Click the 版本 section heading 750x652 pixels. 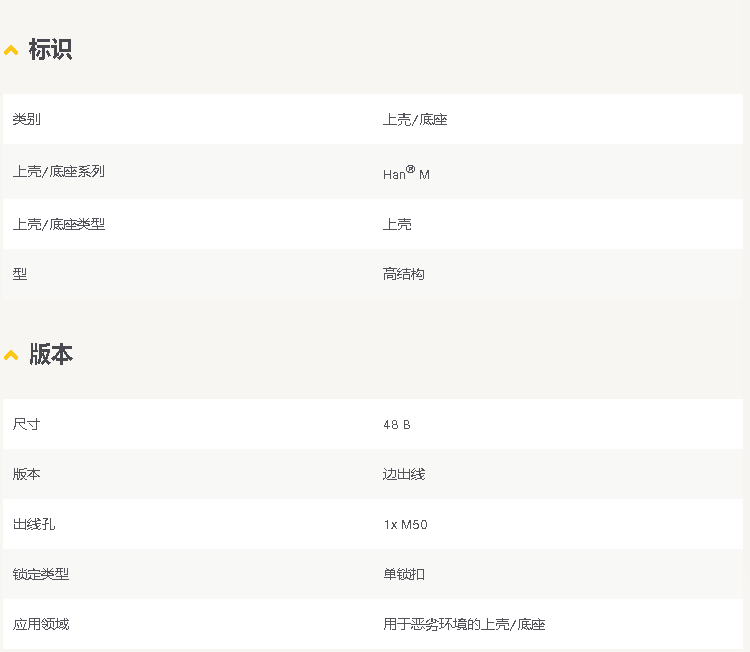coord(51,354)
